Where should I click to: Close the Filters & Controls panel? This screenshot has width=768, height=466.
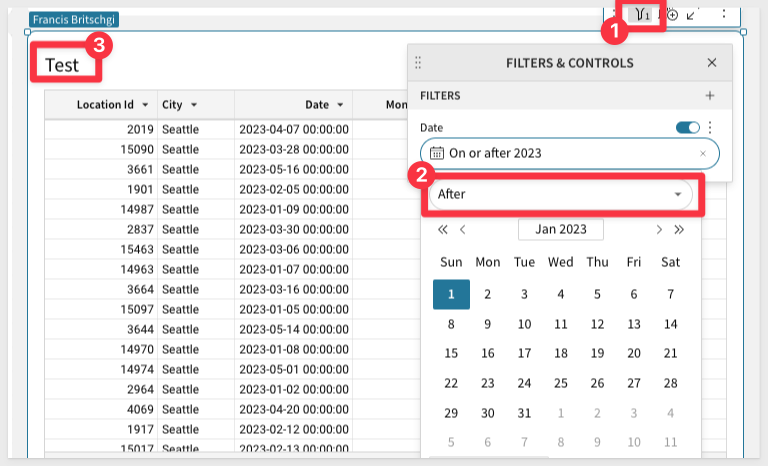click(x=712, y=62)
